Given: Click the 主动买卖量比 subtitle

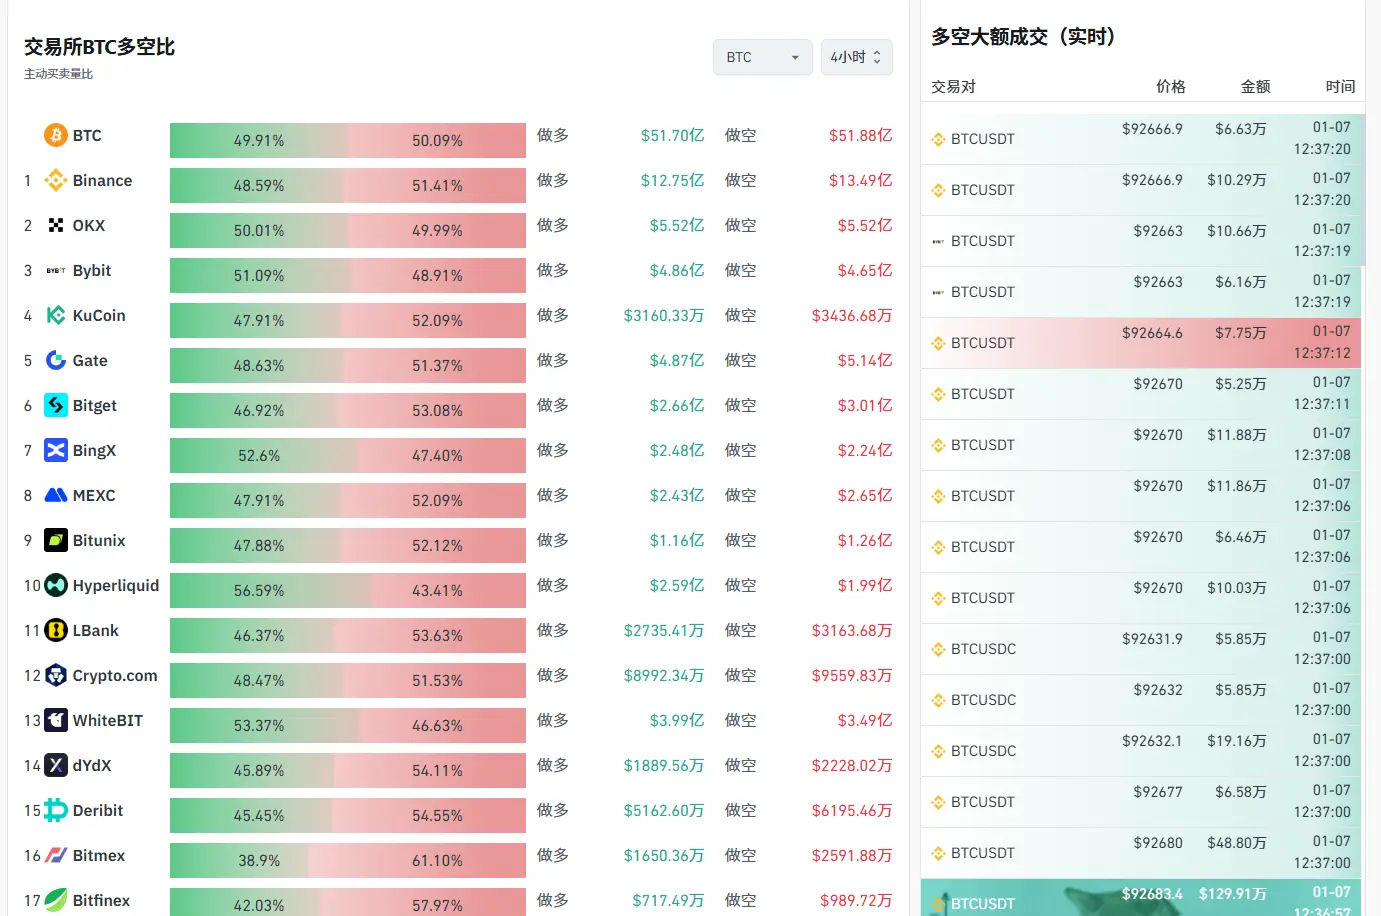Looking at the screenshot, I should 58,74.
